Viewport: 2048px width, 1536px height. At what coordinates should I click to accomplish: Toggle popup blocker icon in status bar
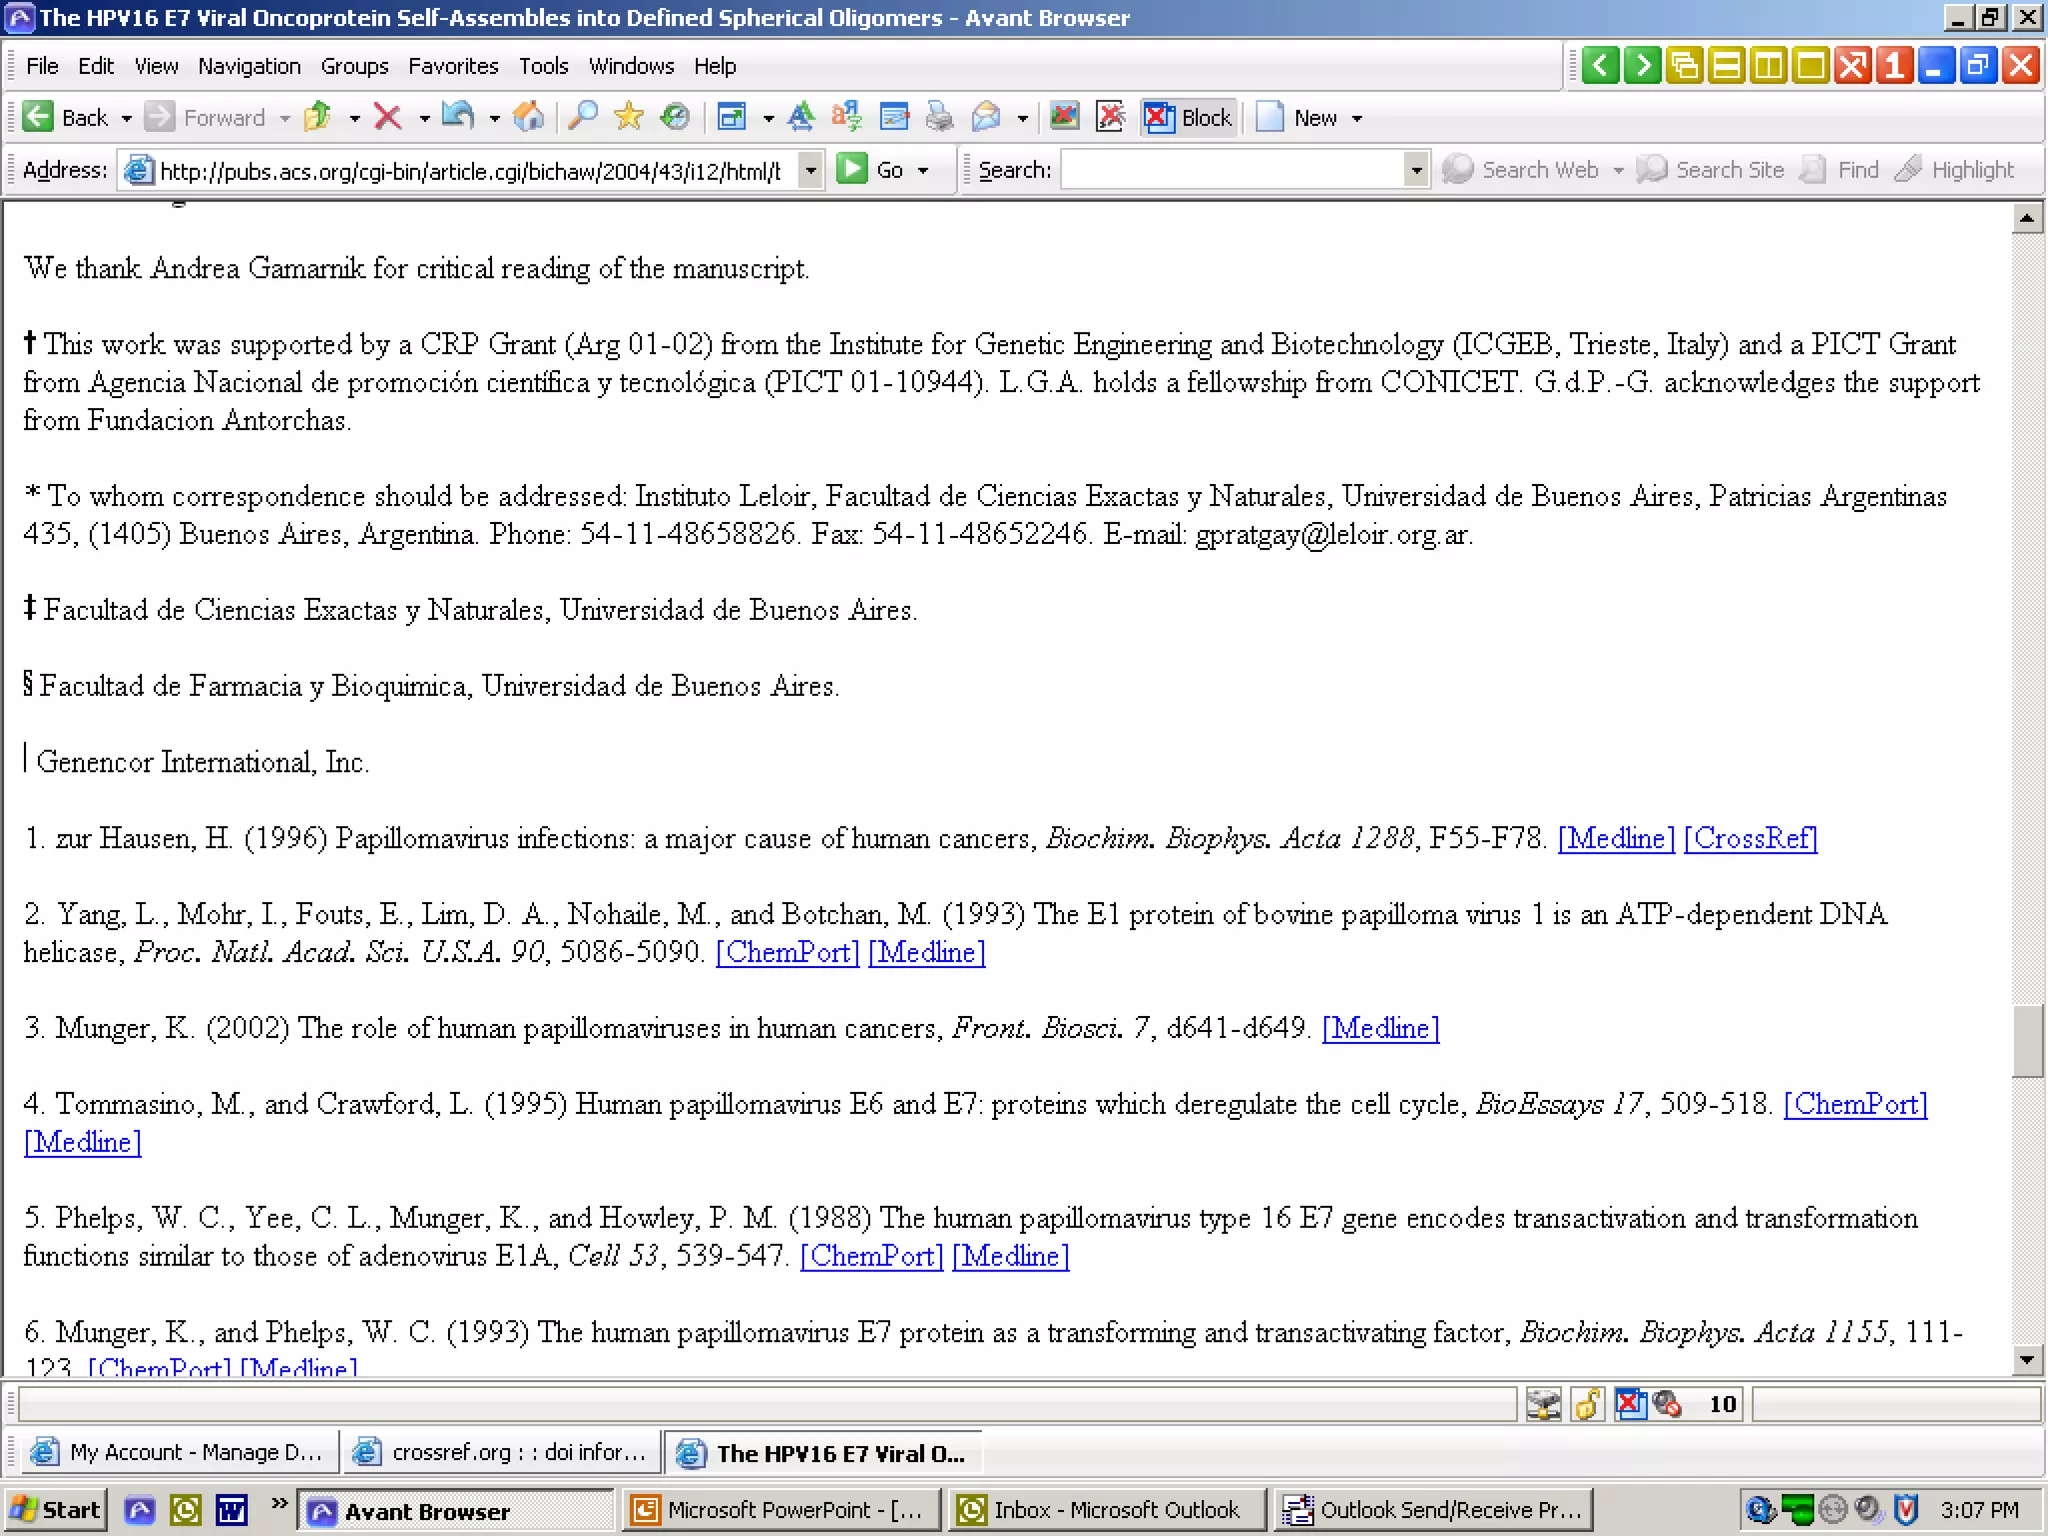(x=1630, y=1404)
